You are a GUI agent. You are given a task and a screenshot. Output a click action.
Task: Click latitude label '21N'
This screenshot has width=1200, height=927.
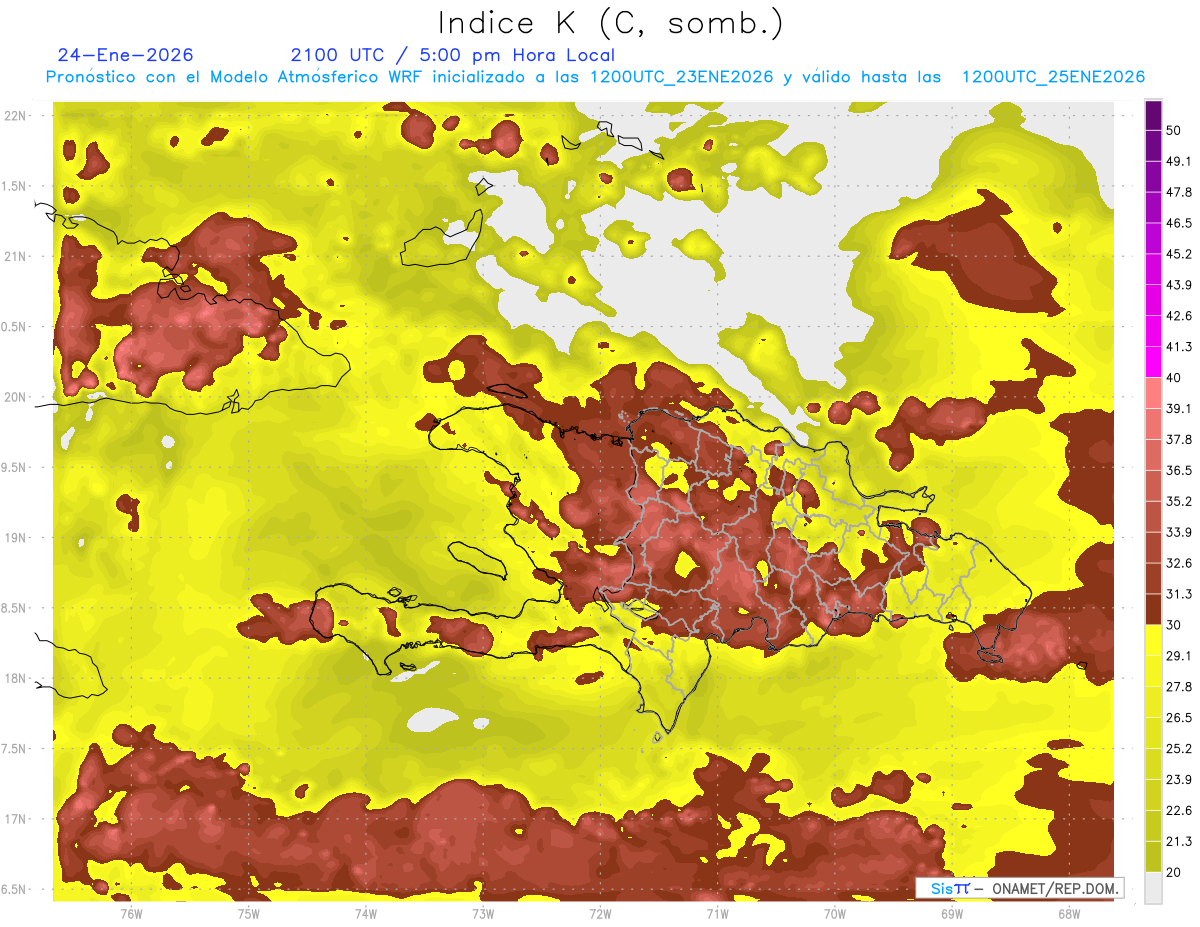click(x=17, y=256)
